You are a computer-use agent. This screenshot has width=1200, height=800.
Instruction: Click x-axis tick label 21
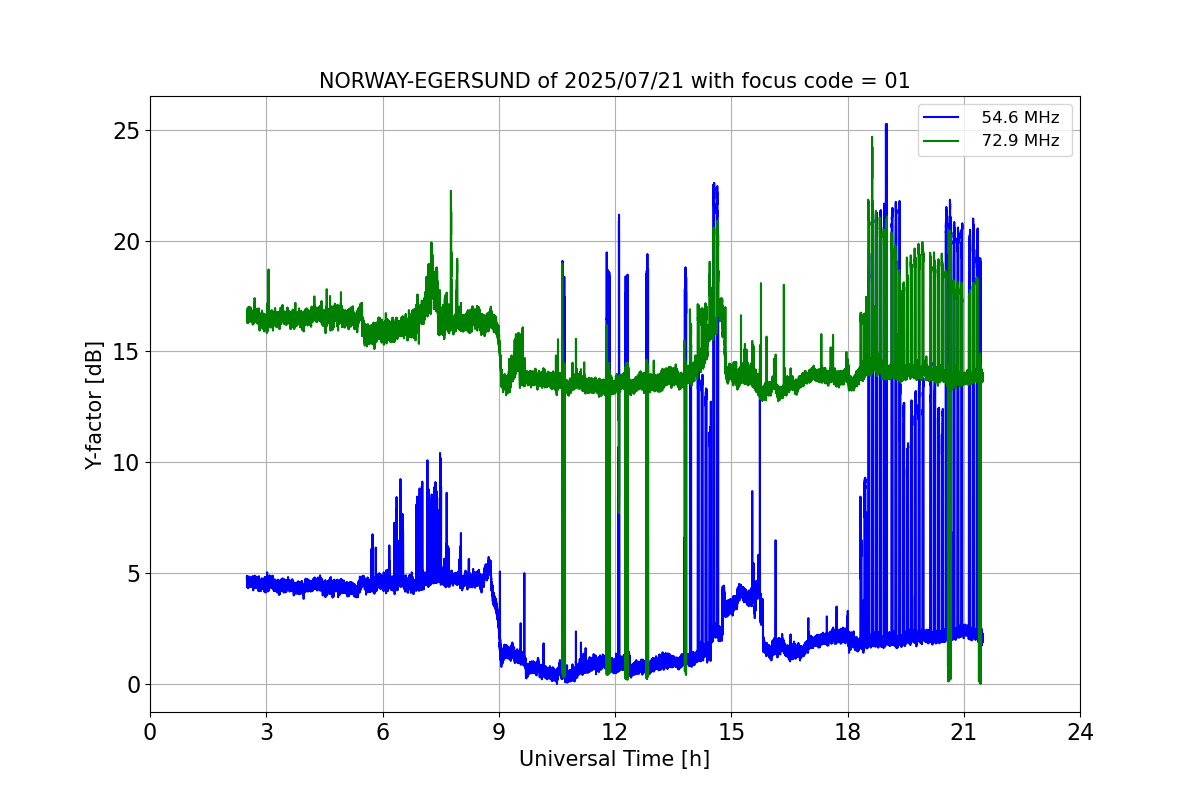[963, 731]
